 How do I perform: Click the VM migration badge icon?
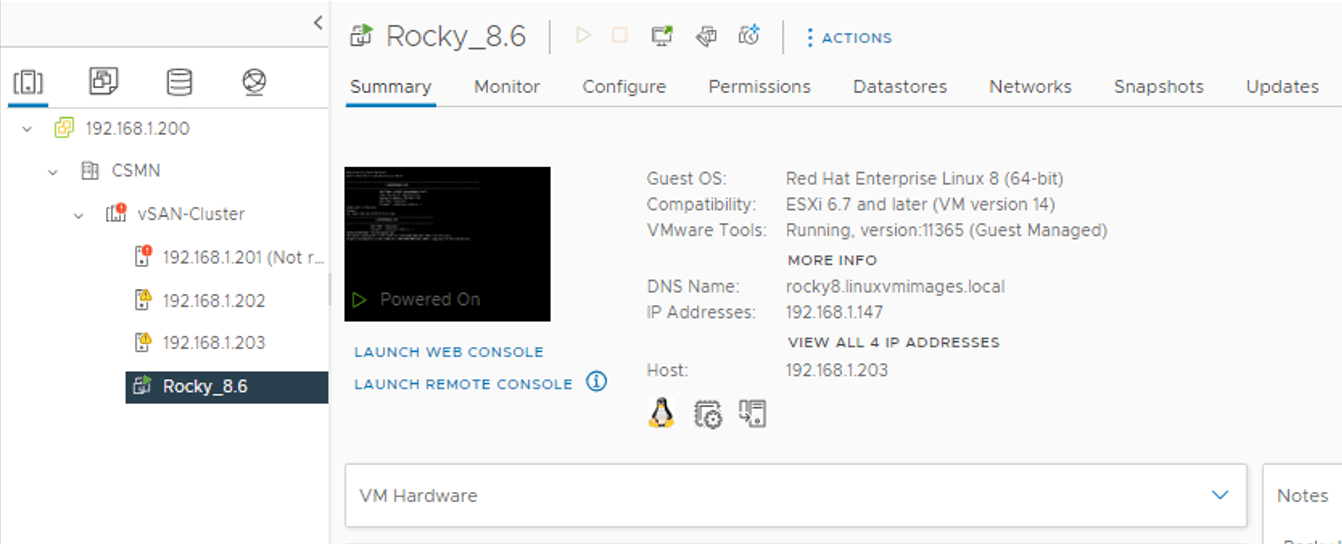coord(752,414)
